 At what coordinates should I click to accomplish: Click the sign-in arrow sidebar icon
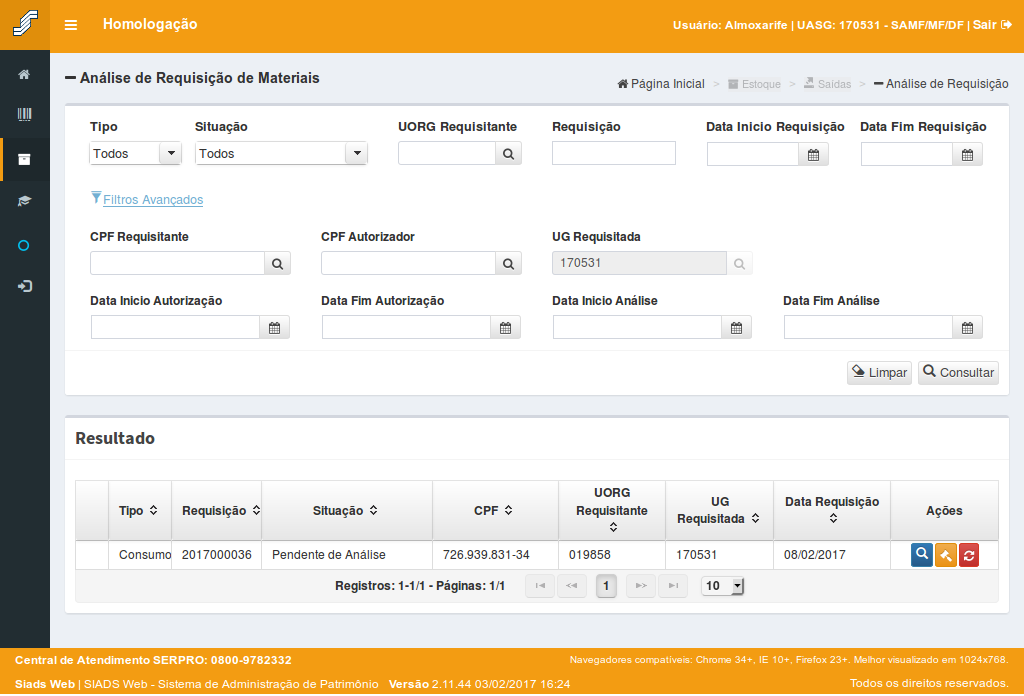point(24,286)
